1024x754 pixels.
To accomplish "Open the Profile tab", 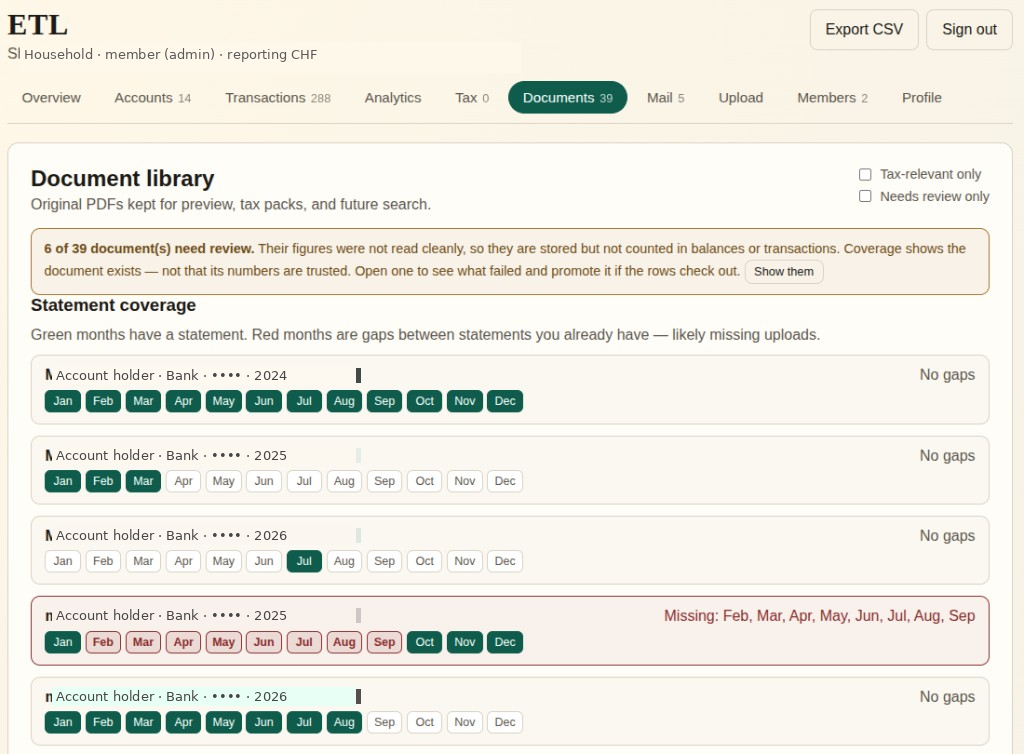I will tap(921, 98).
